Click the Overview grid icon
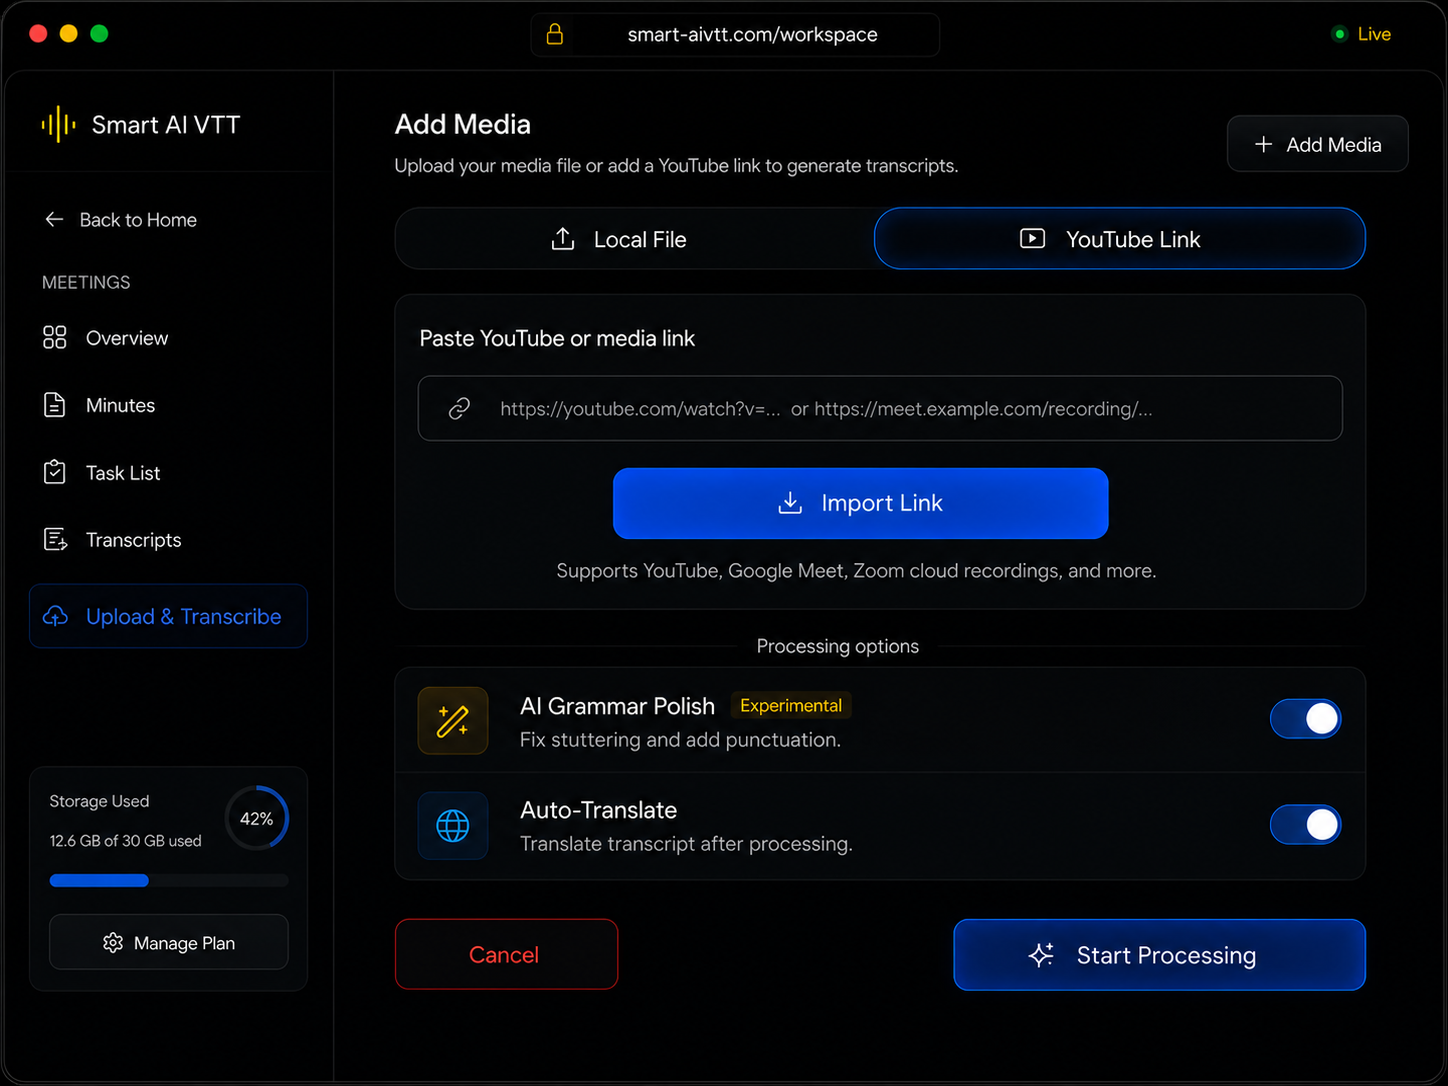This screenshot has width=1448, height=1086. (55, 338)
